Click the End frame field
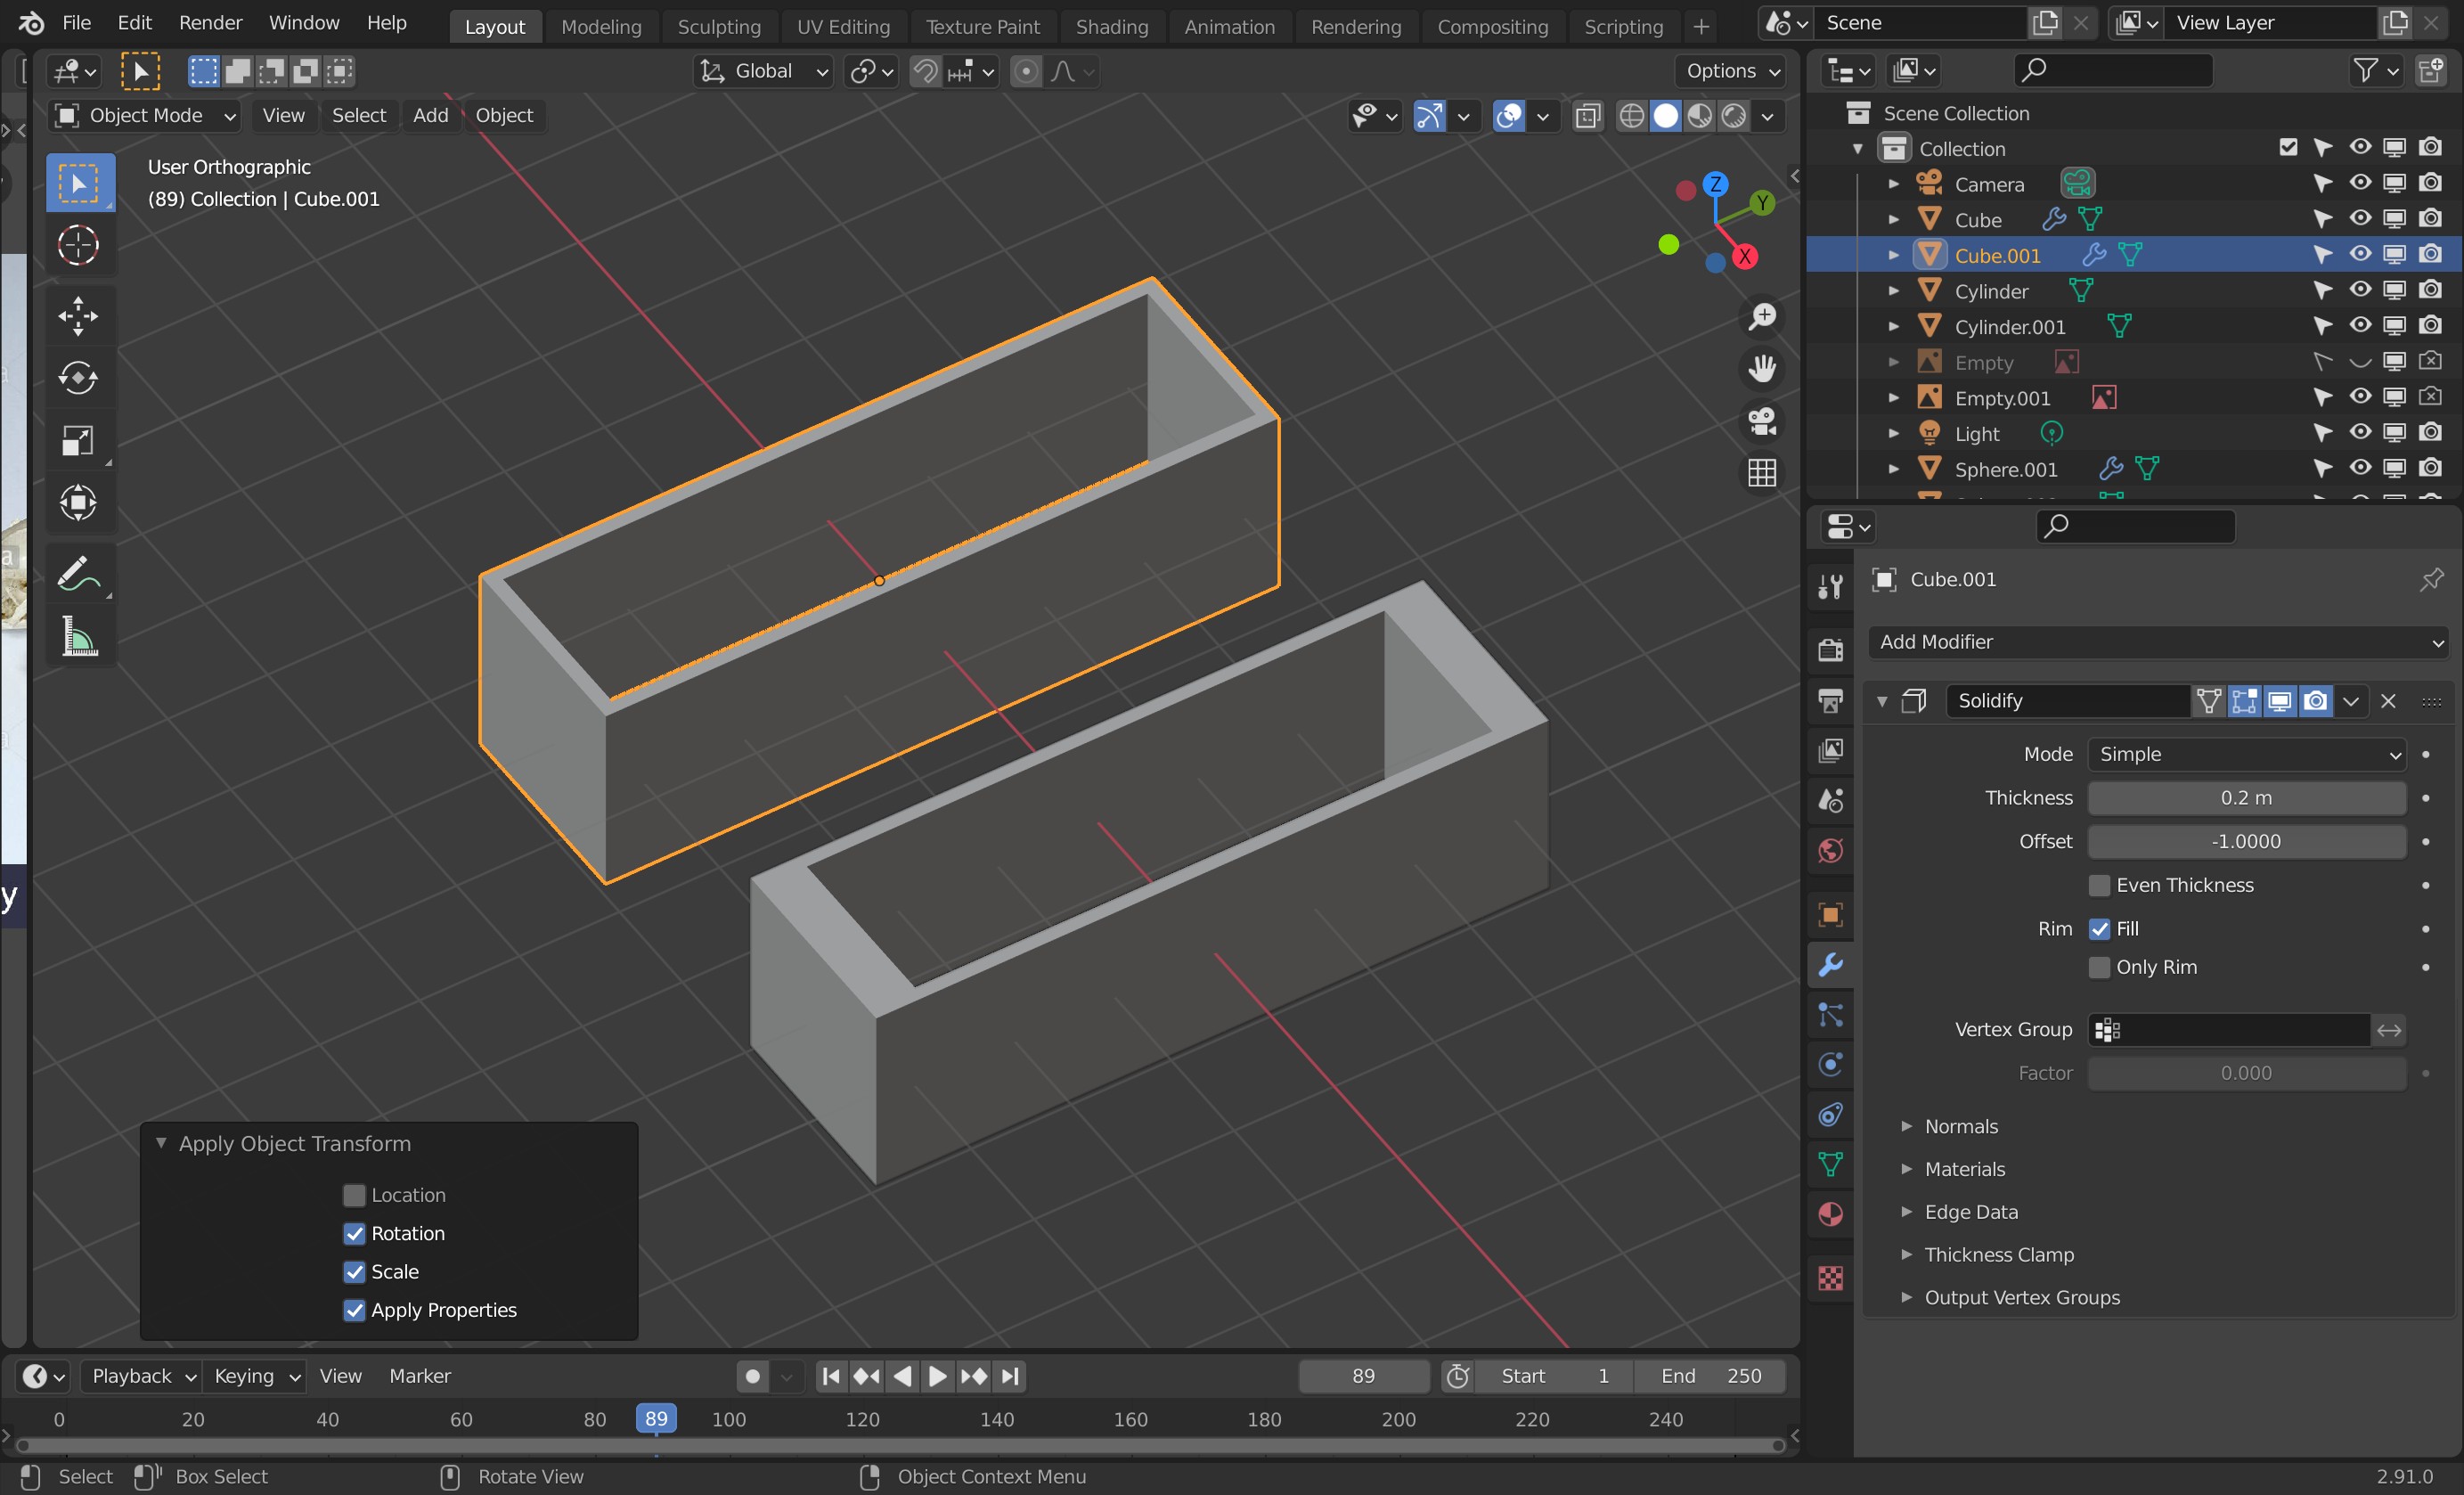The image size is (2464, 1495). tap(1710, 1376)
